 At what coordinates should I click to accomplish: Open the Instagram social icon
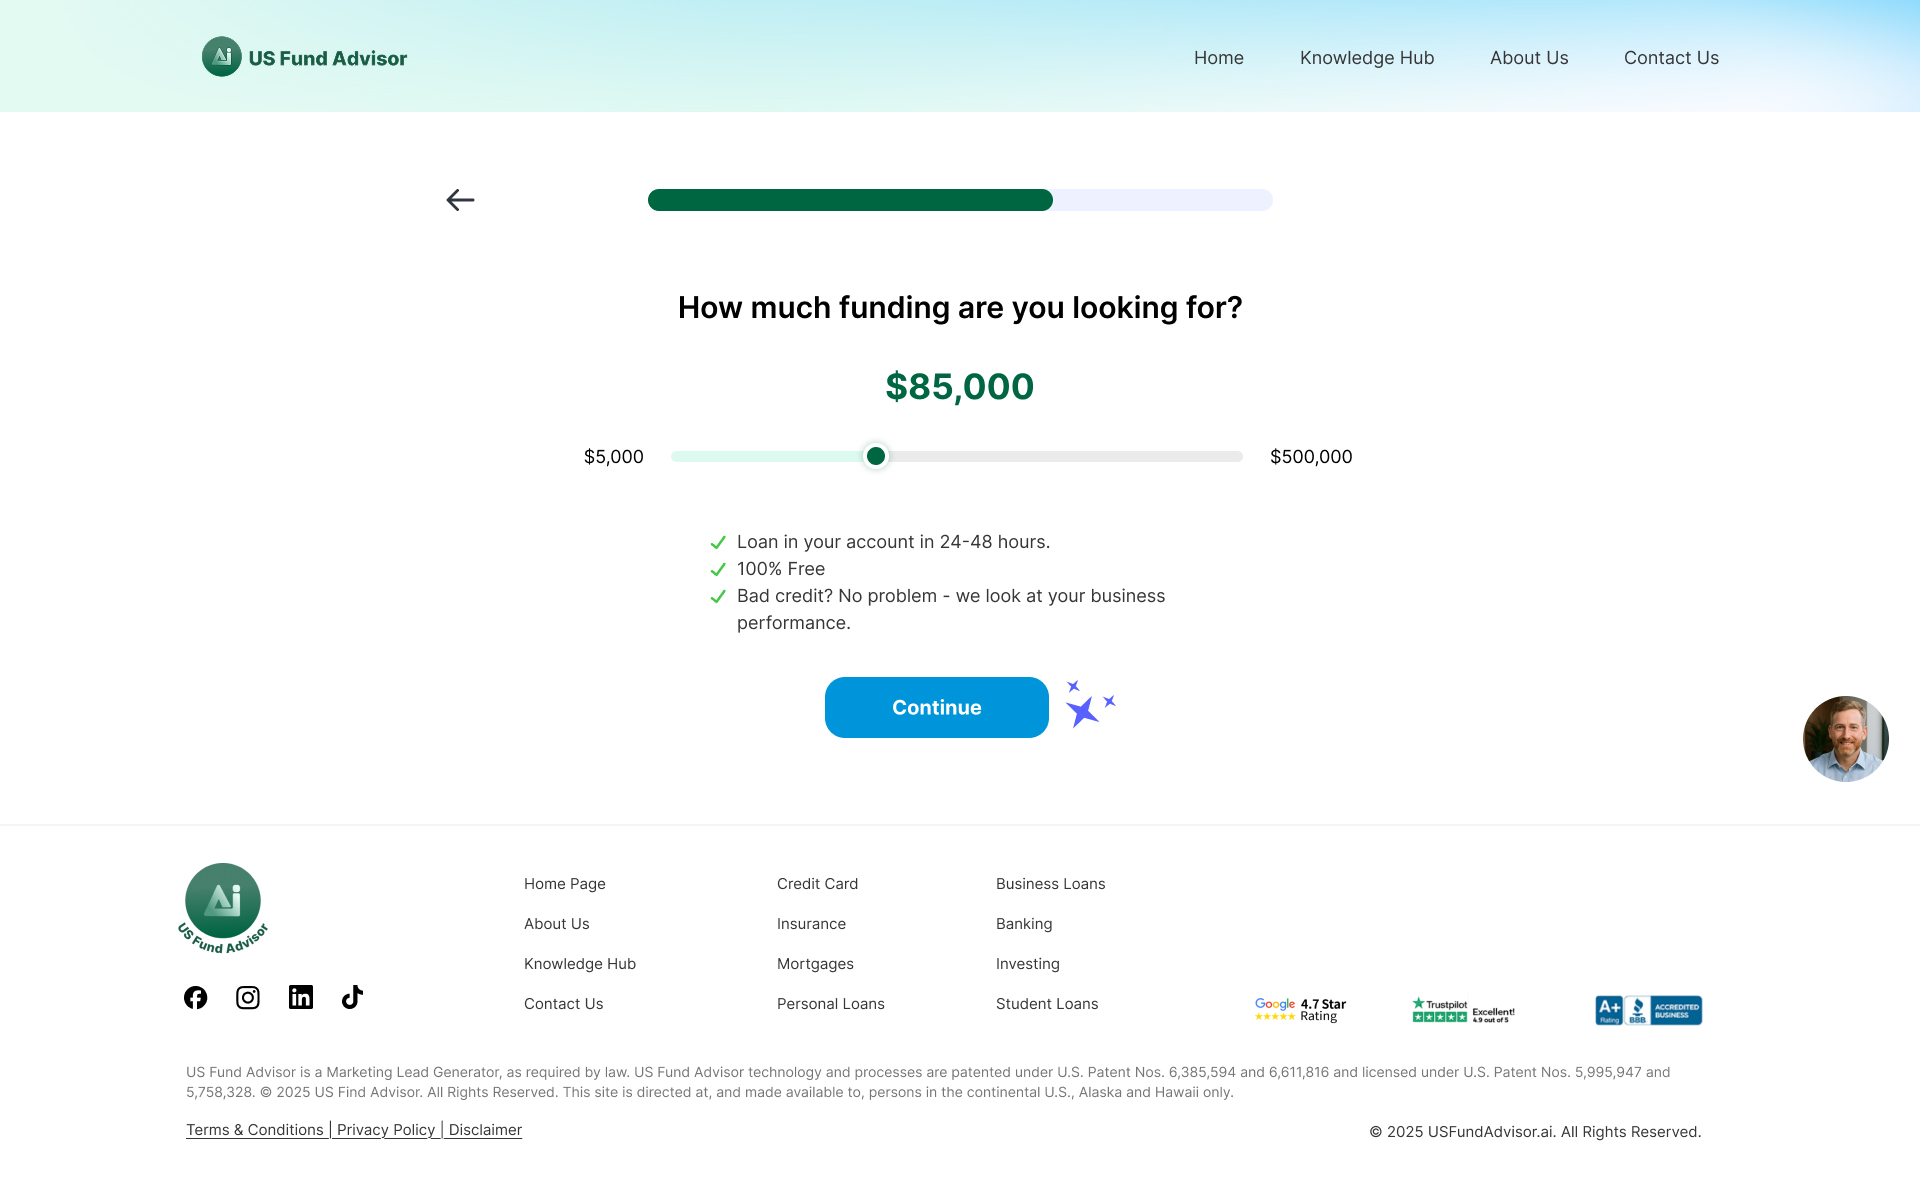click(248, 998)
